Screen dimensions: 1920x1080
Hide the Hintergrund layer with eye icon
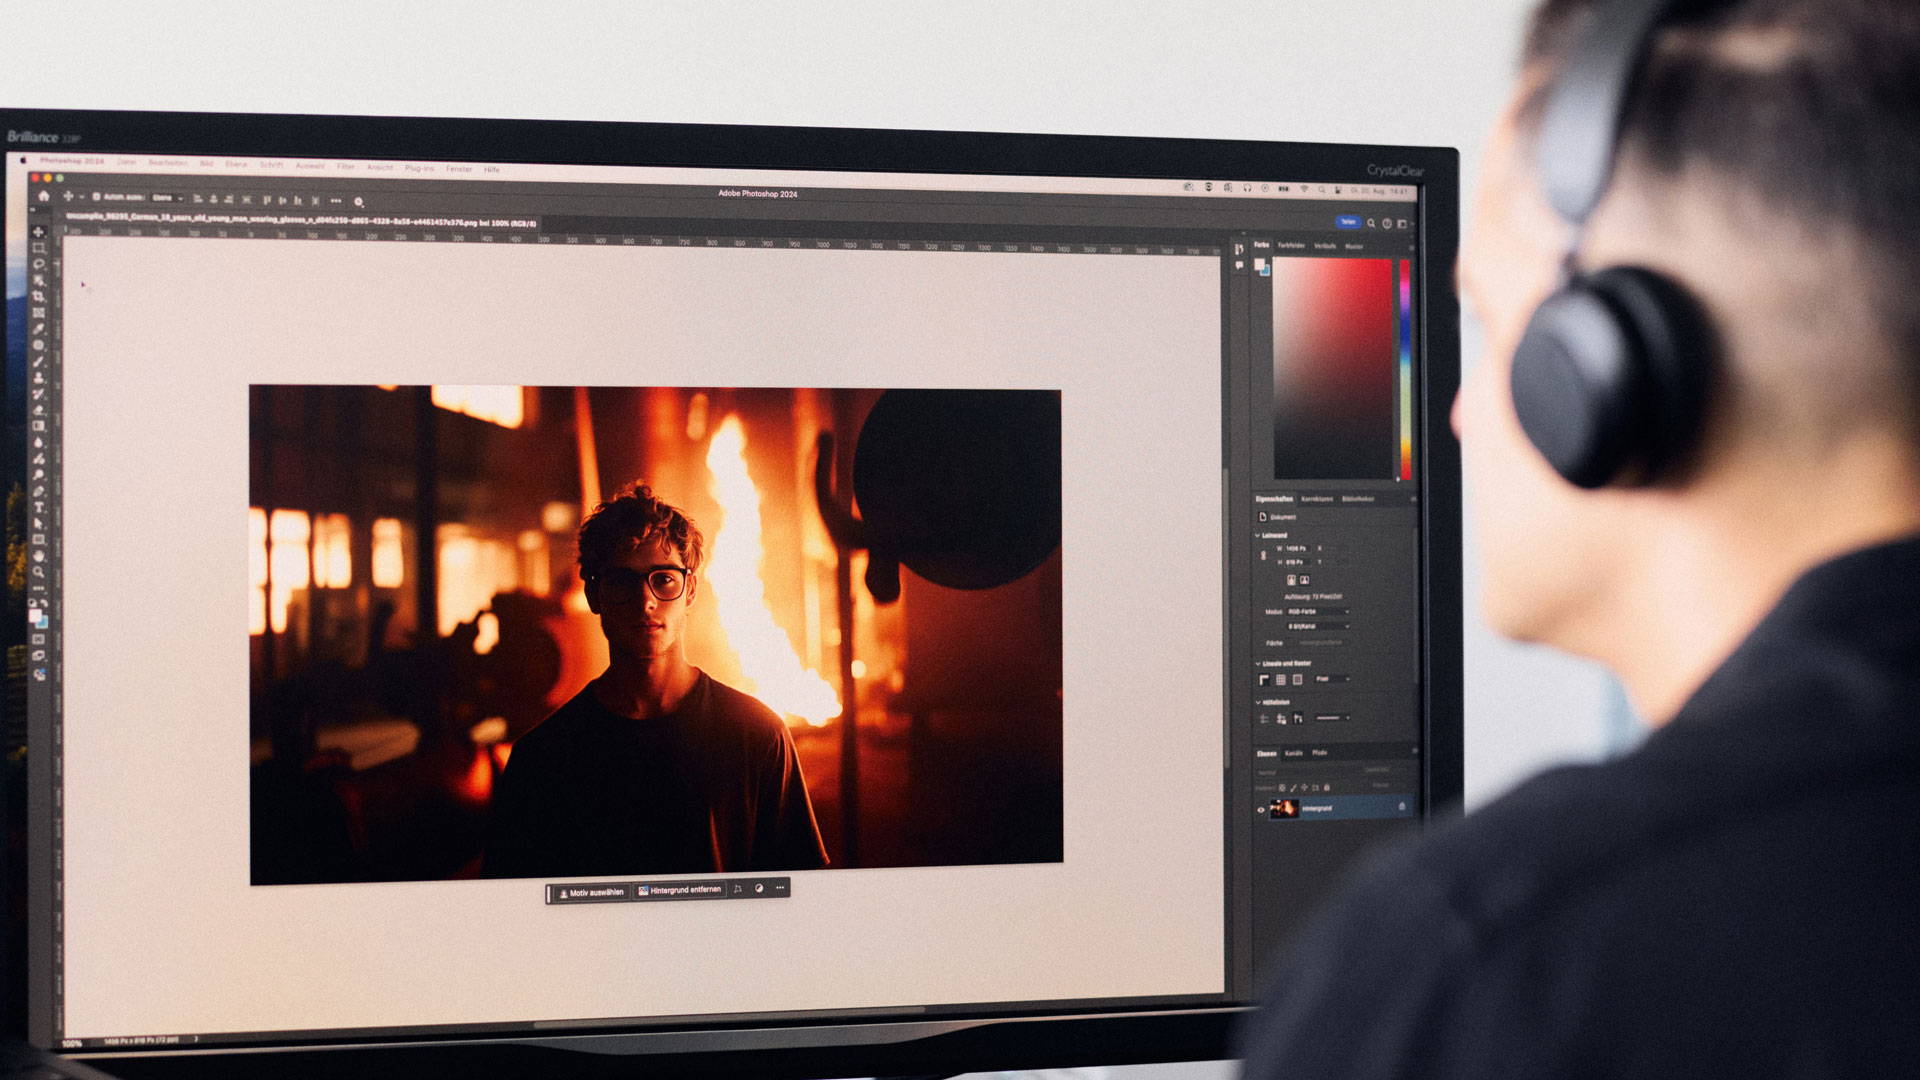click(1261, 809)
